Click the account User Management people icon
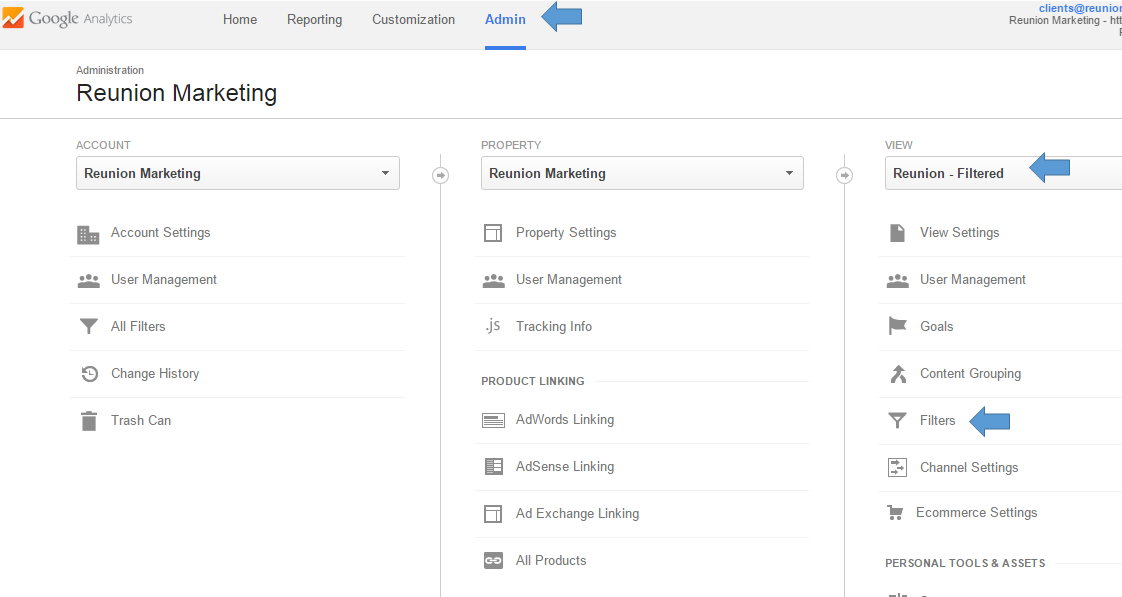Viewport: 1122px width, 597px height. tap(89, 281)
